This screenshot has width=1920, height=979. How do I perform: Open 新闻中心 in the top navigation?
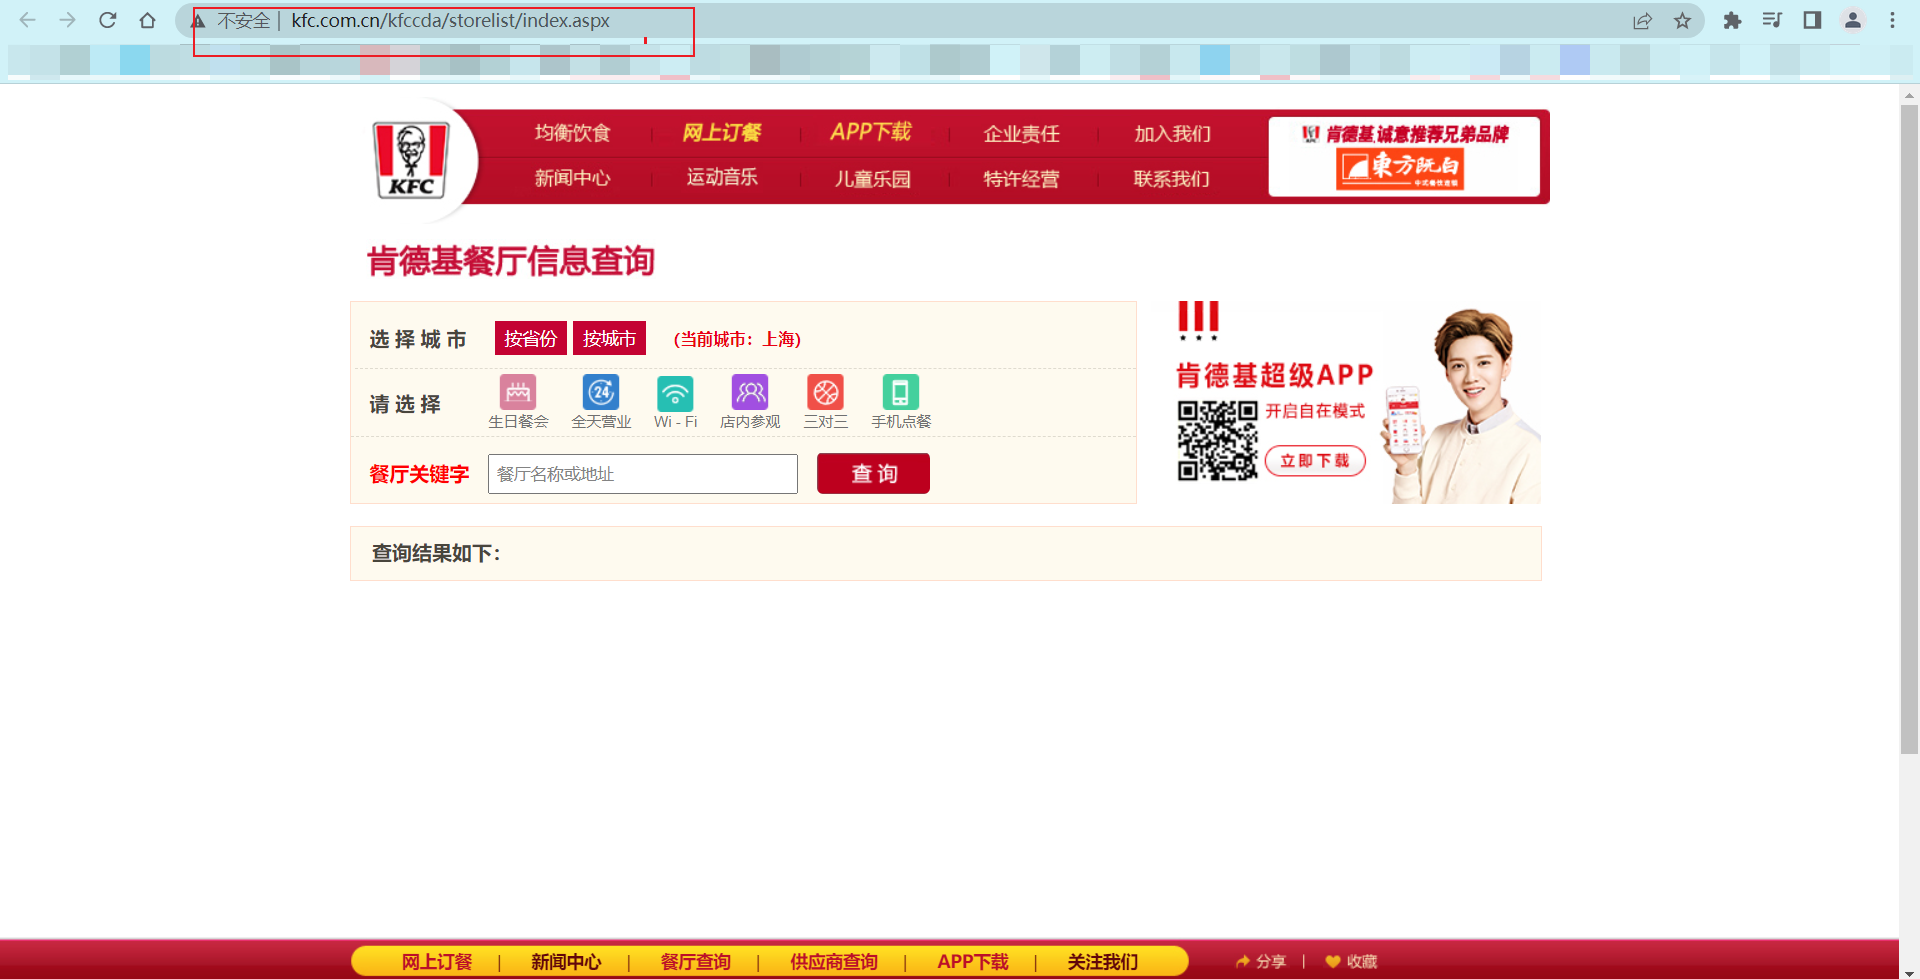(572, 178)
